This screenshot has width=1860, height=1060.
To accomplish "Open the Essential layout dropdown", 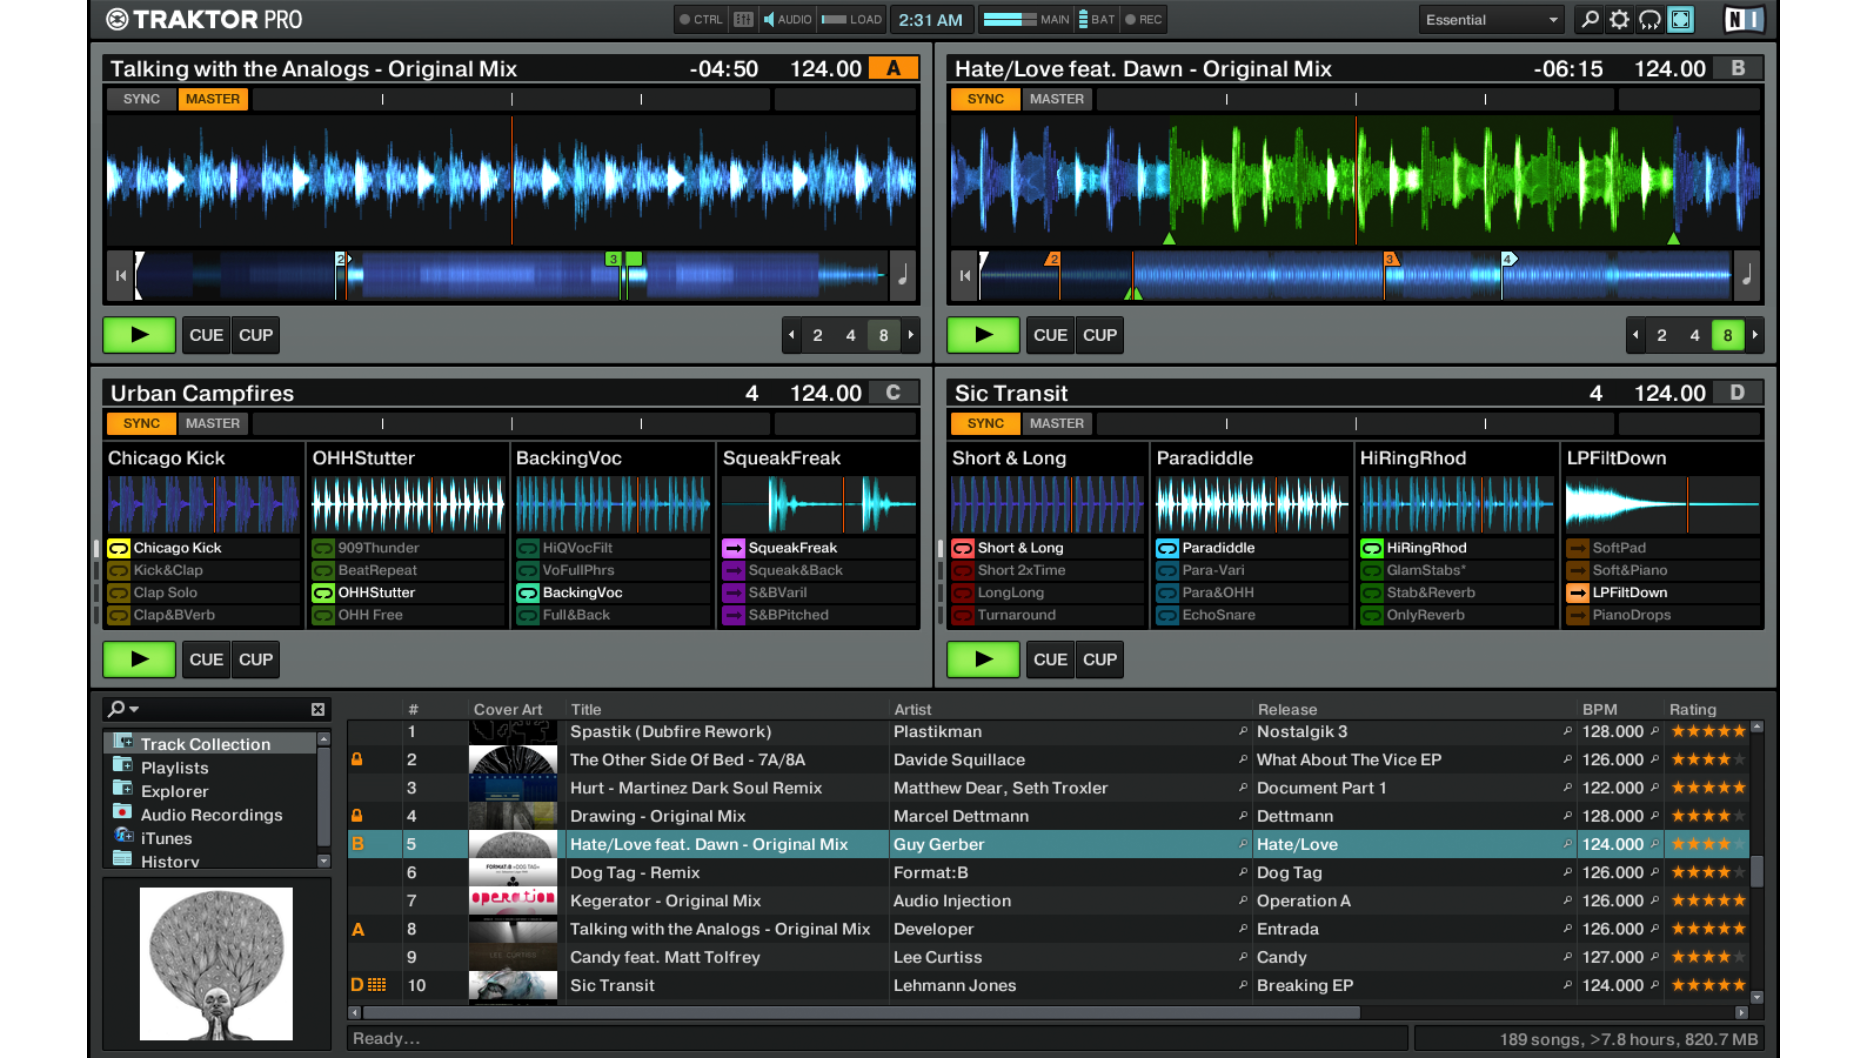I will click(x=1491, y=19).
